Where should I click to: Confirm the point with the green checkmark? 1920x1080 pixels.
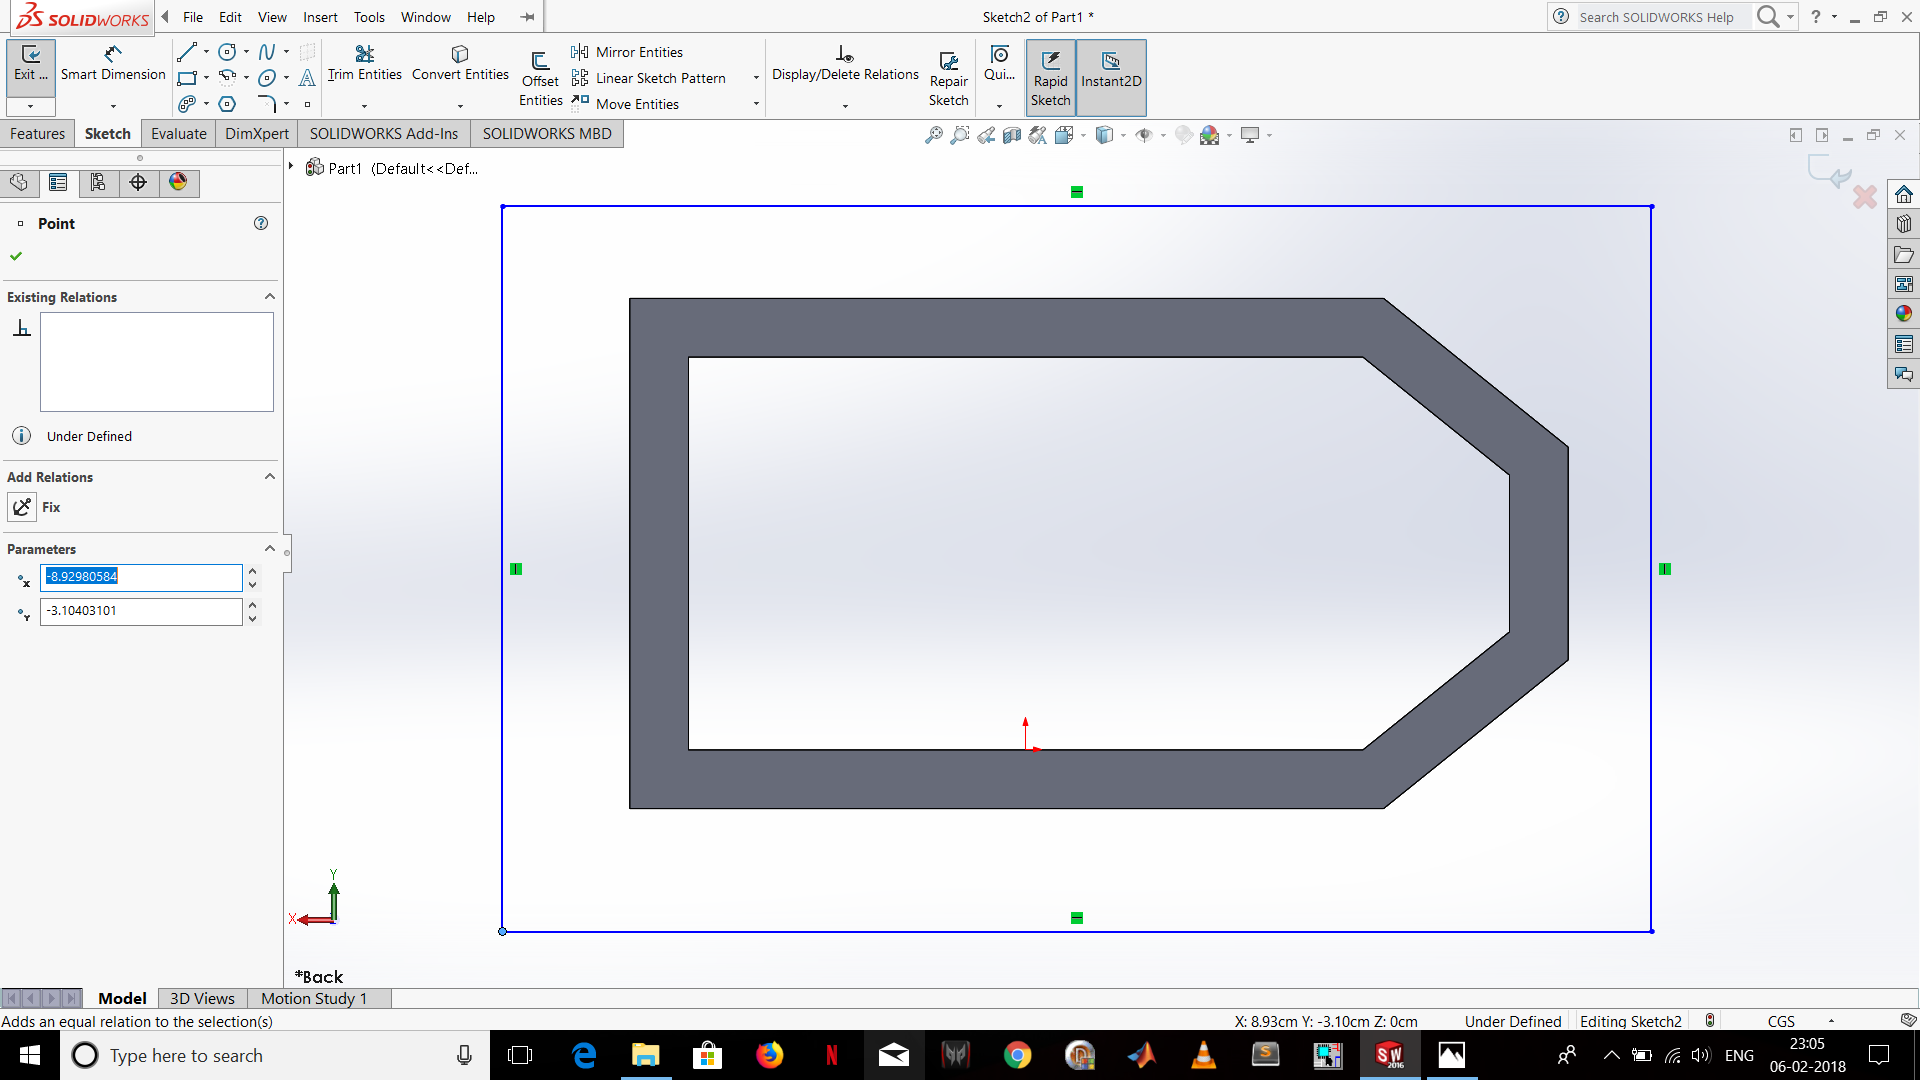pyautogui.click(x=15, y=255)
